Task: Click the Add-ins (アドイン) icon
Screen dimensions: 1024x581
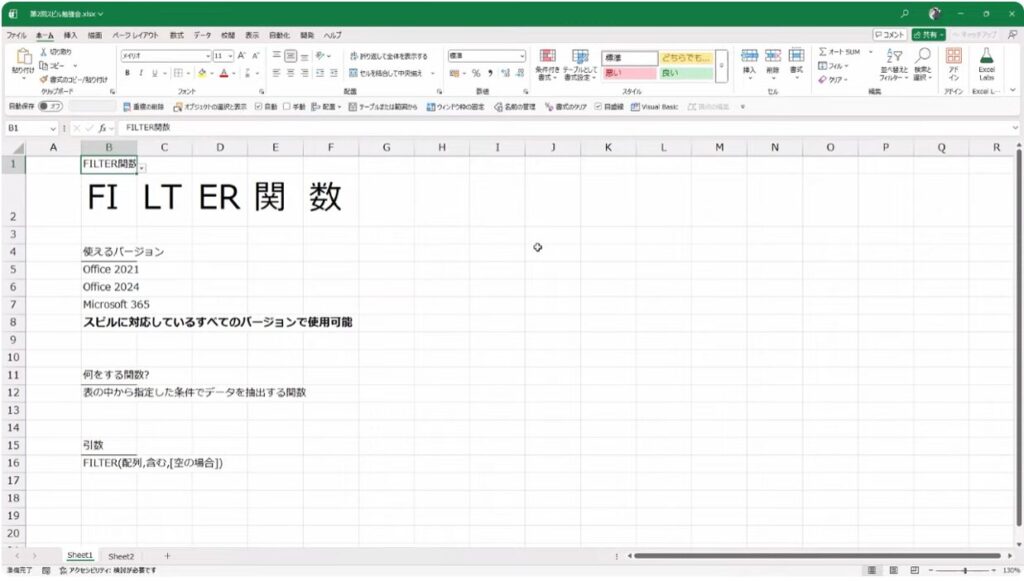Action: 953,62
